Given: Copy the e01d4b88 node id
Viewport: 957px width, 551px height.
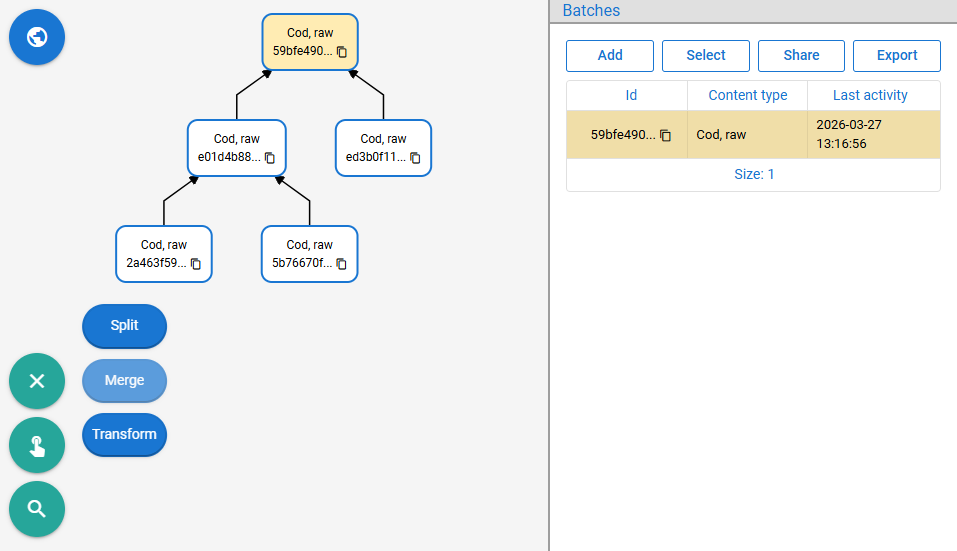Looking at the screenshot, I should click(269, 158).
